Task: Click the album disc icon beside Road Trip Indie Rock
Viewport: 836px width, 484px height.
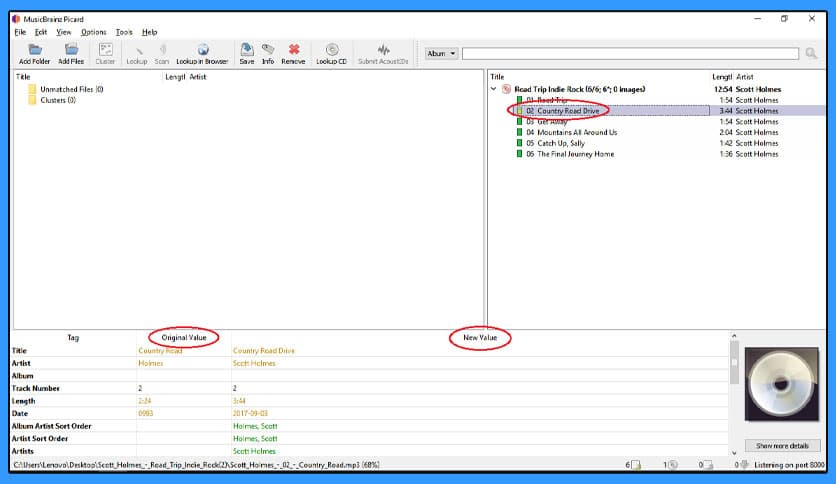Action: (507, 90)
